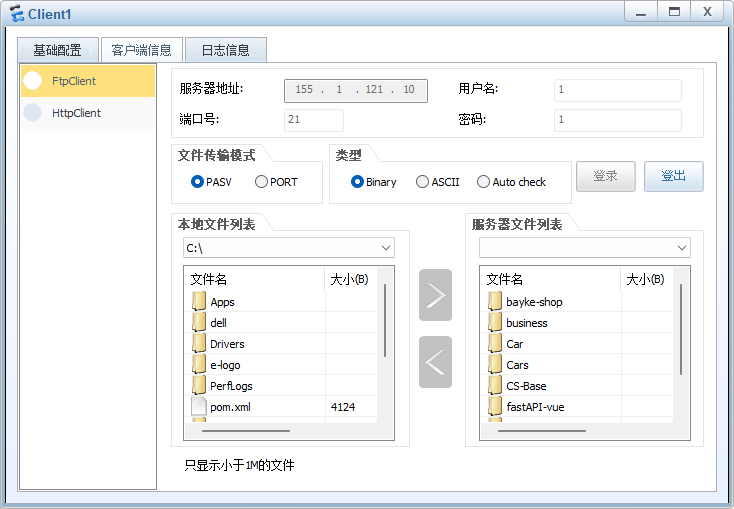Click the upload right-arrow transfer button
This screenshot has height=509, width=734.
[x=435, y=295]
